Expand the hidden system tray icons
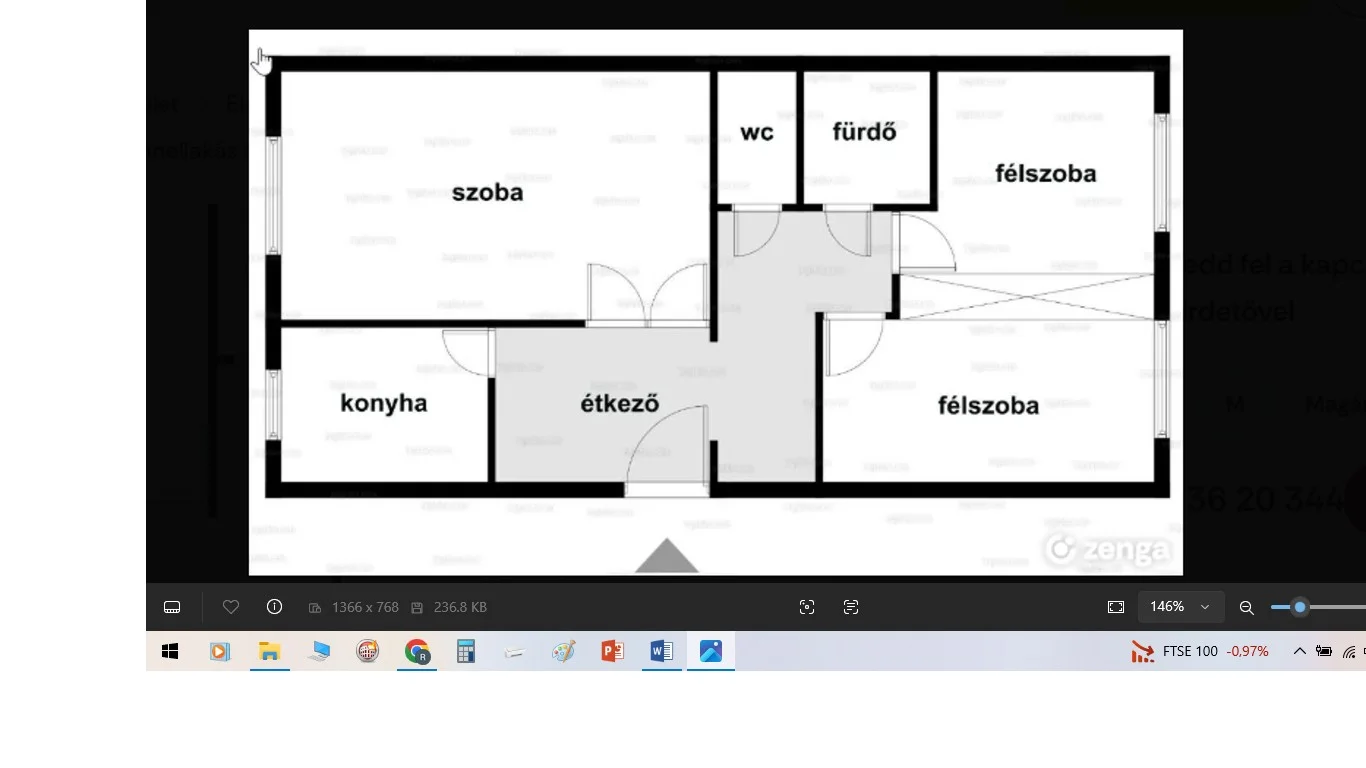The image size is (1366, 768). 1299,651
